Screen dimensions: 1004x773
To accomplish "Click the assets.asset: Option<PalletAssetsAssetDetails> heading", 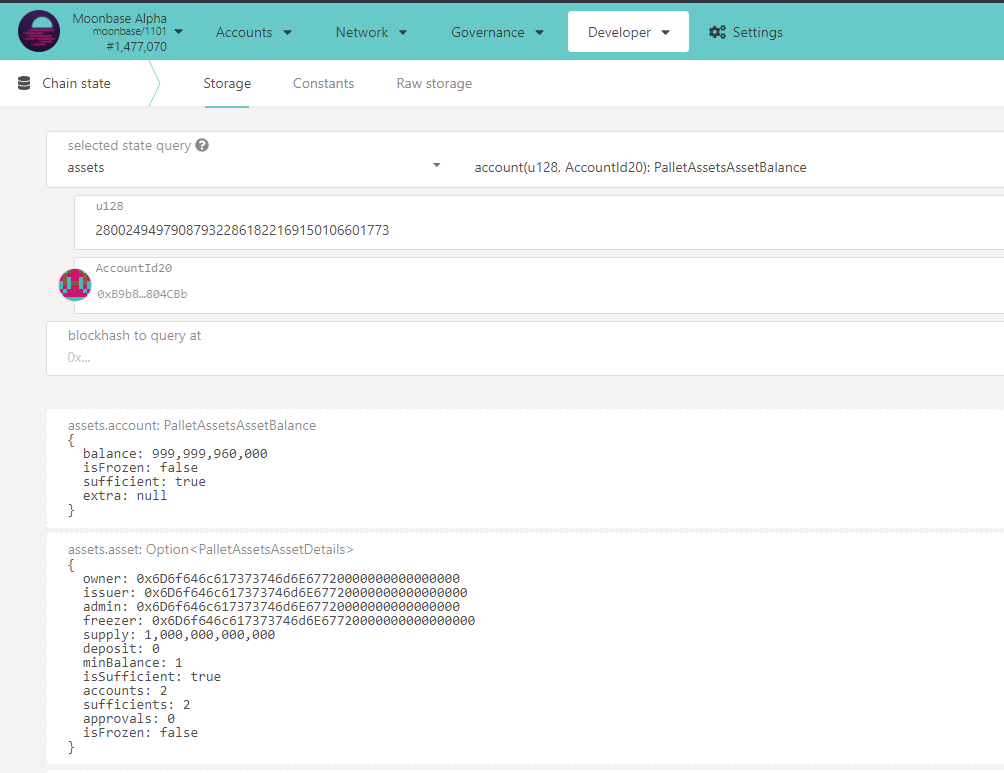I will 211,549.
